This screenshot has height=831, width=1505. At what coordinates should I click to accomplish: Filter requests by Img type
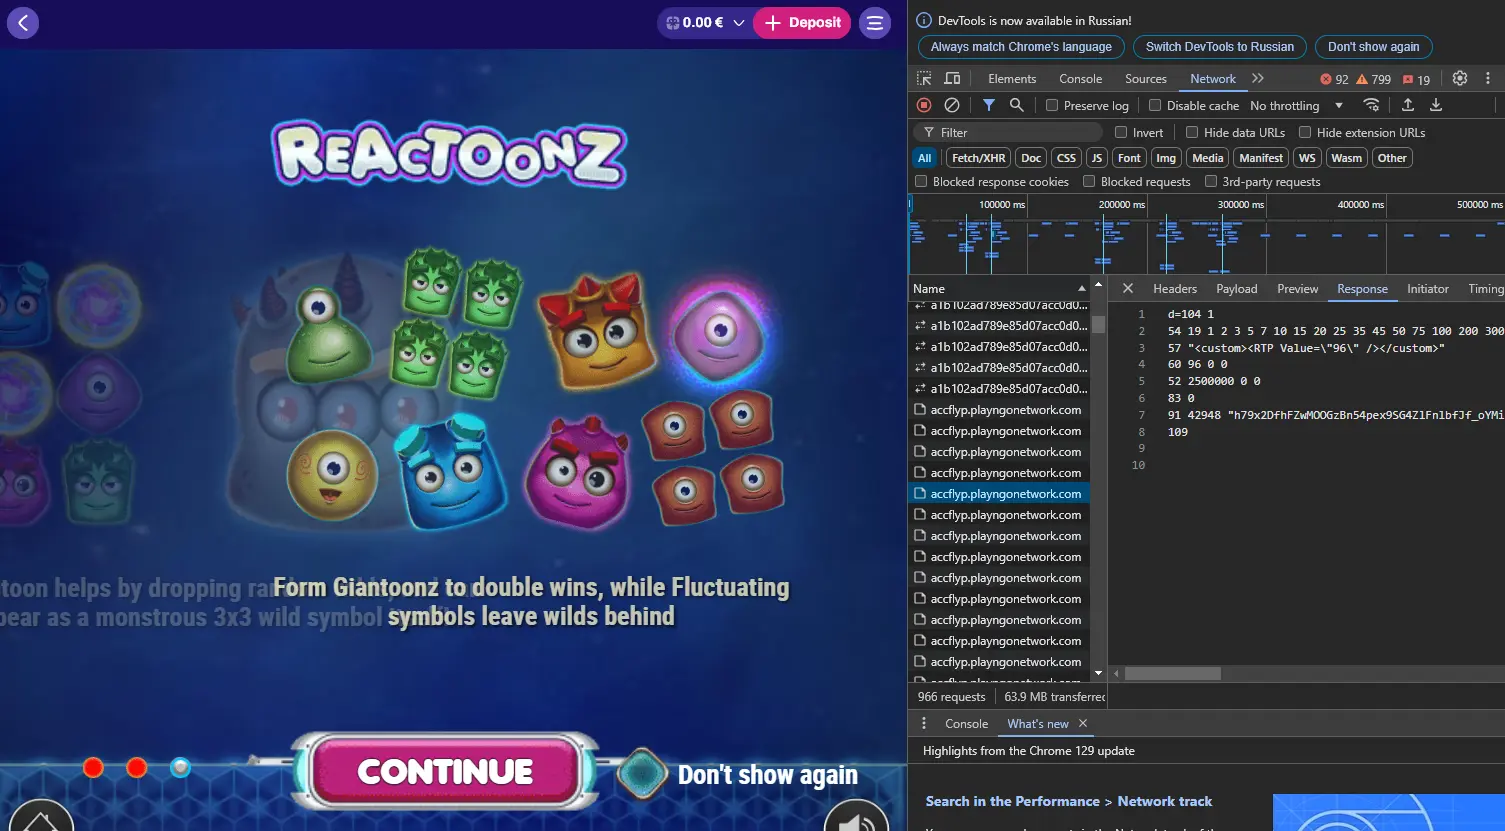point(1166,158)
